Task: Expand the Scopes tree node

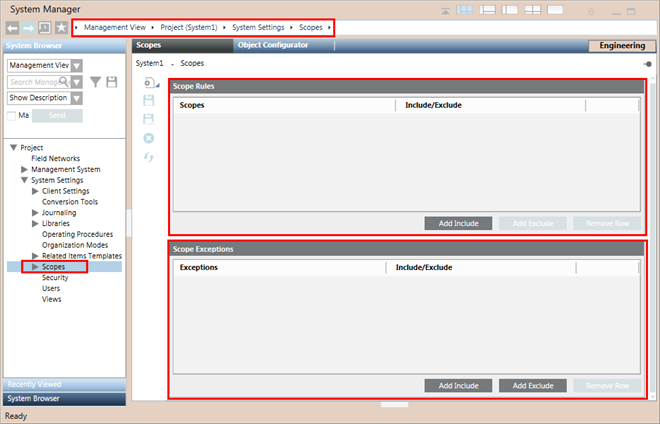Action: tap(36, 267)
